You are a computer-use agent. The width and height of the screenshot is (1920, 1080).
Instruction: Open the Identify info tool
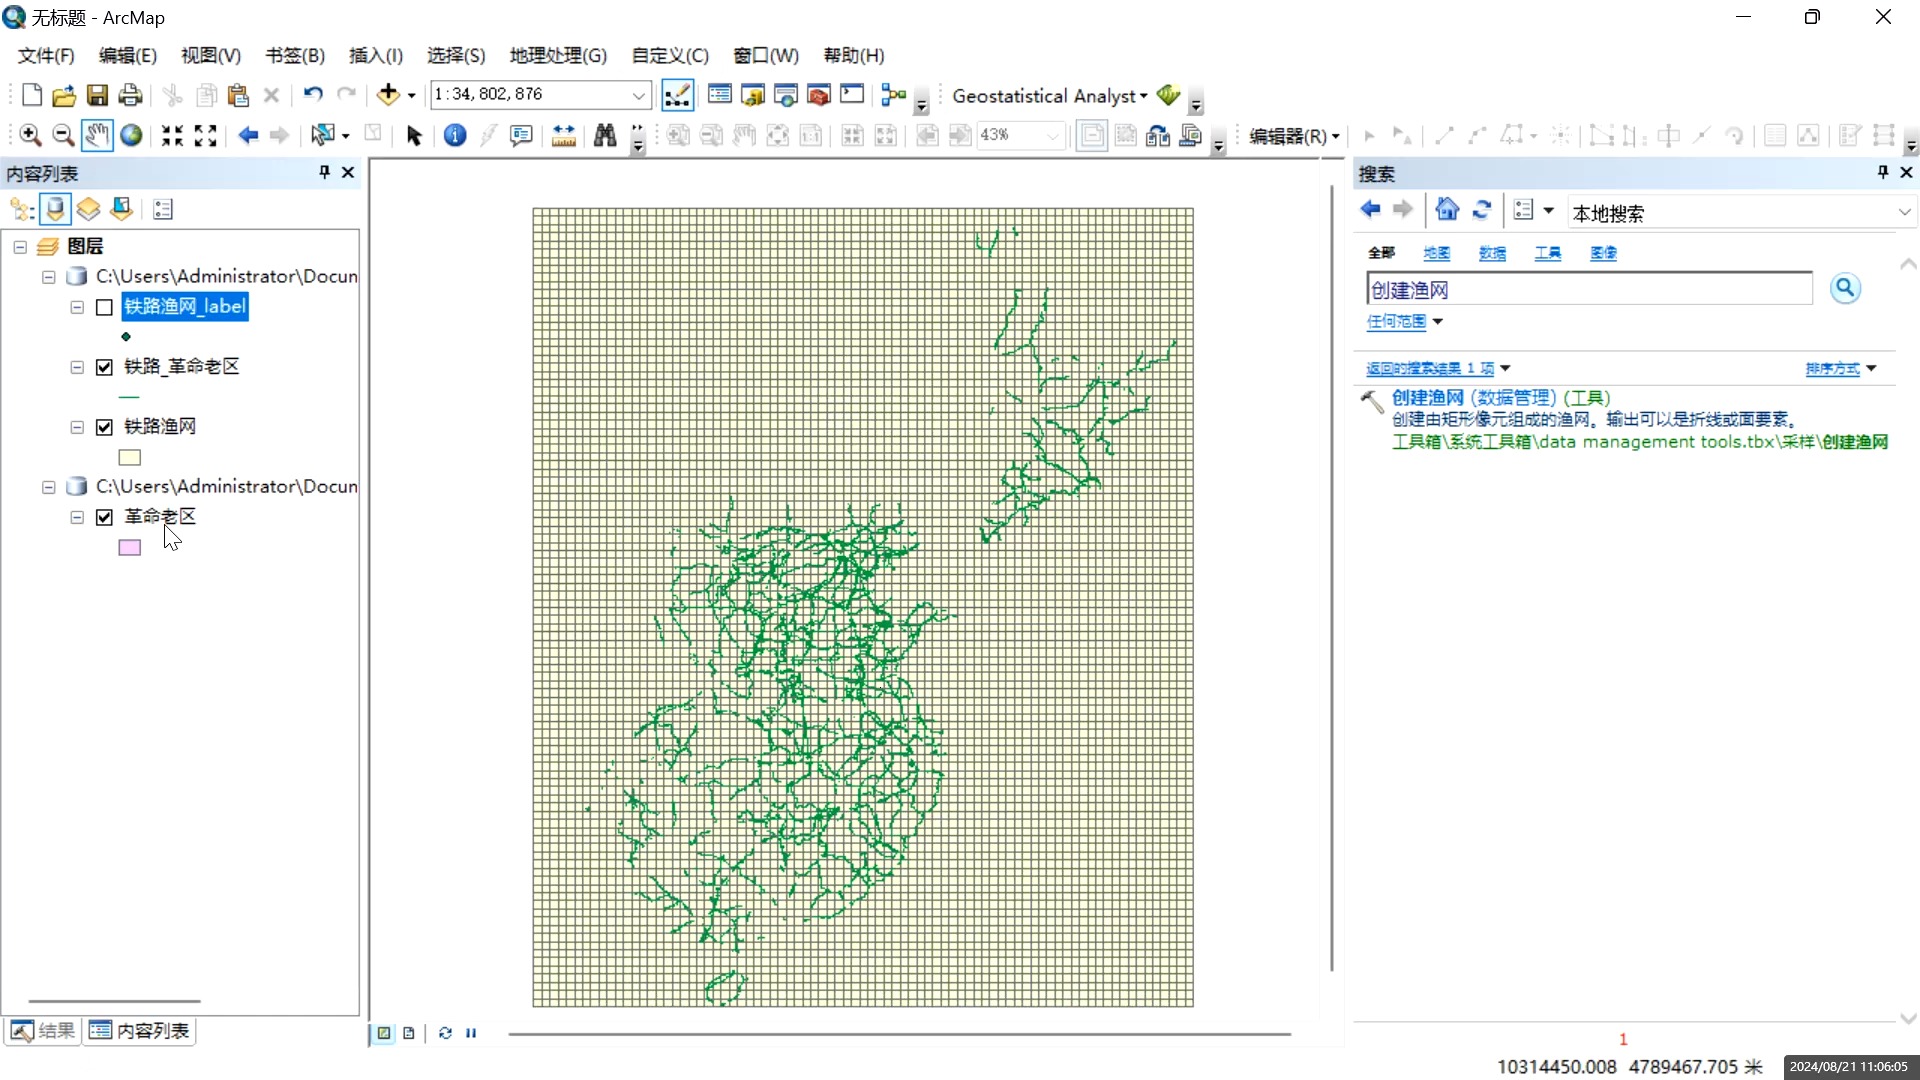[x=454, y=135]
